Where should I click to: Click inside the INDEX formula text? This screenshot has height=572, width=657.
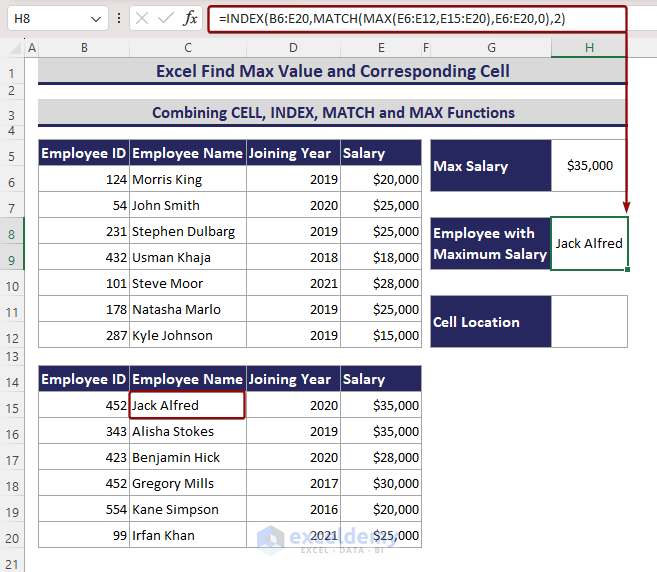(400, 19)
